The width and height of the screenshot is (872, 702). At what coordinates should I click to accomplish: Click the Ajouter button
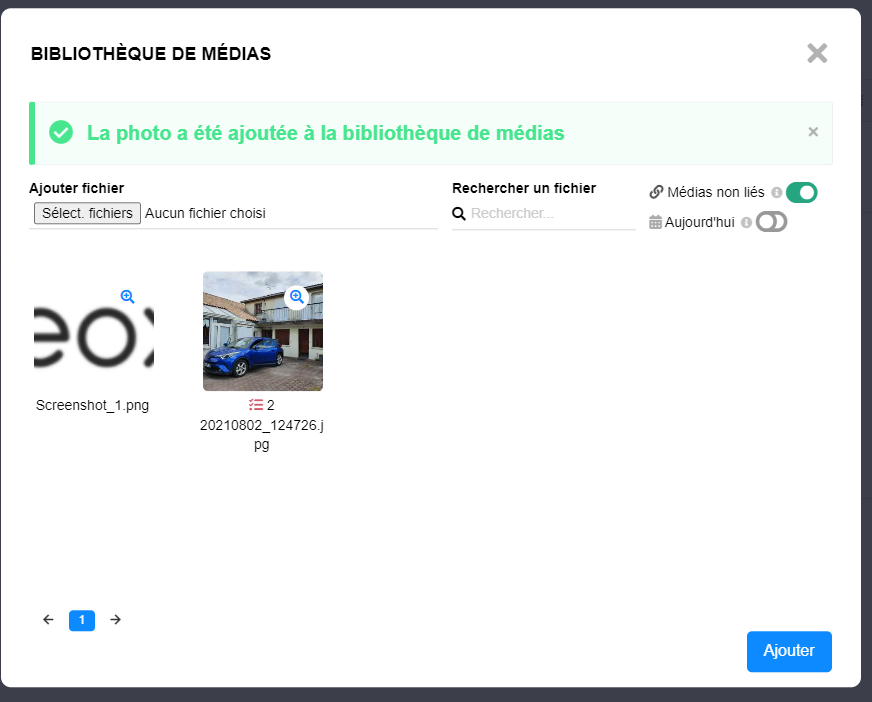click(789, 651)
